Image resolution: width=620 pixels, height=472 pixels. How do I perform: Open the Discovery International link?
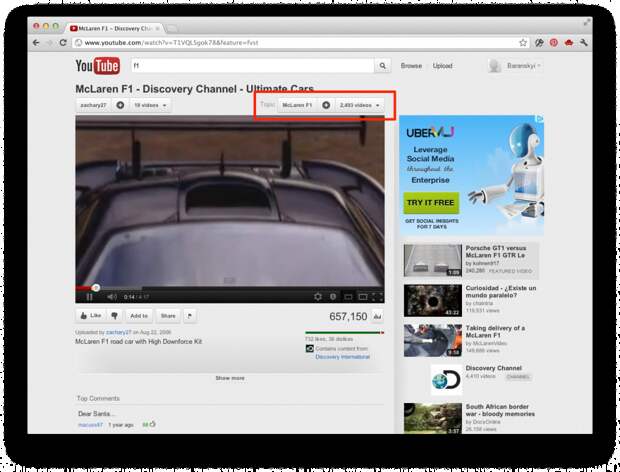click(342, 357)
